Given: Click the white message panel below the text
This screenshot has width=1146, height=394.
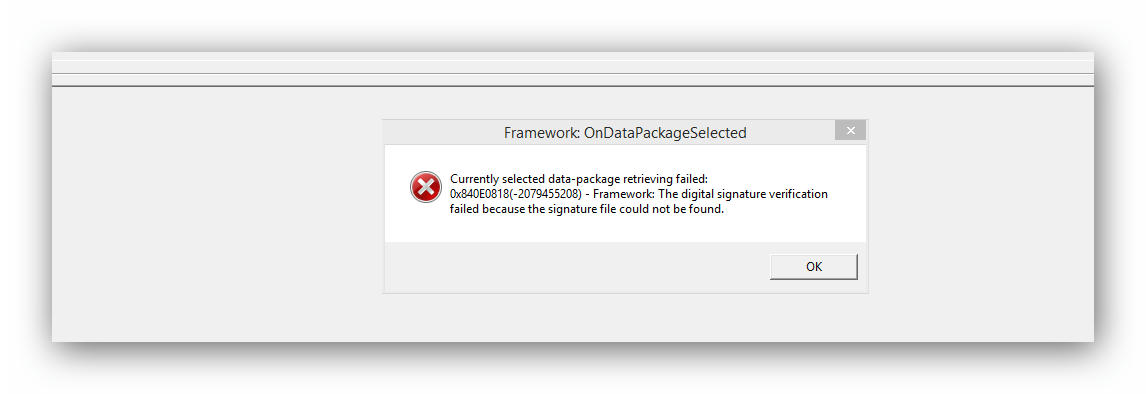Looking at the screenshot, I should 625,230.
